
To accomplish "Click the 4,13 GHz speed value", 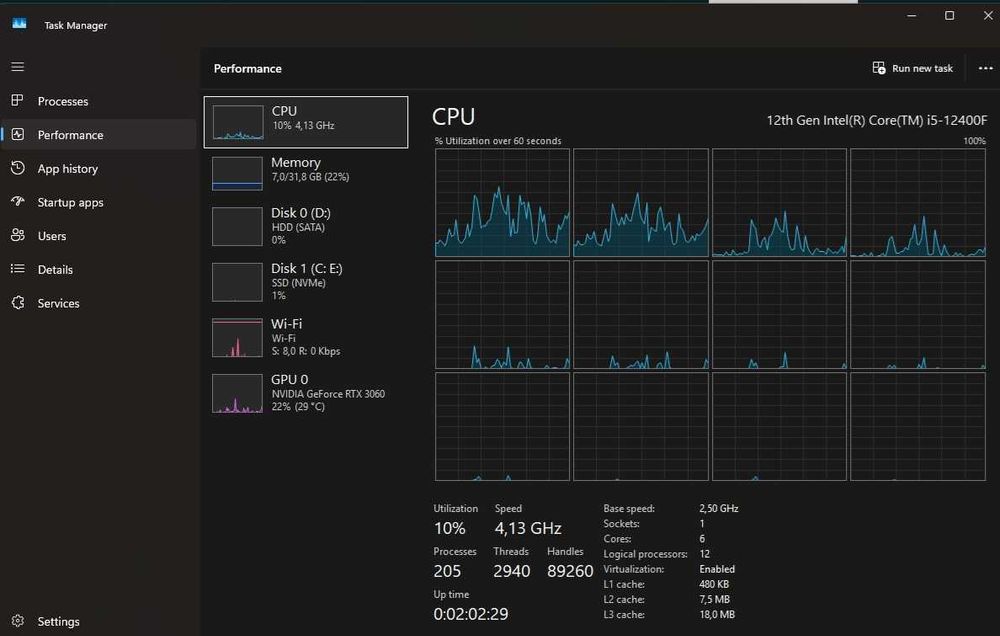I will click(x=528, y=528).
